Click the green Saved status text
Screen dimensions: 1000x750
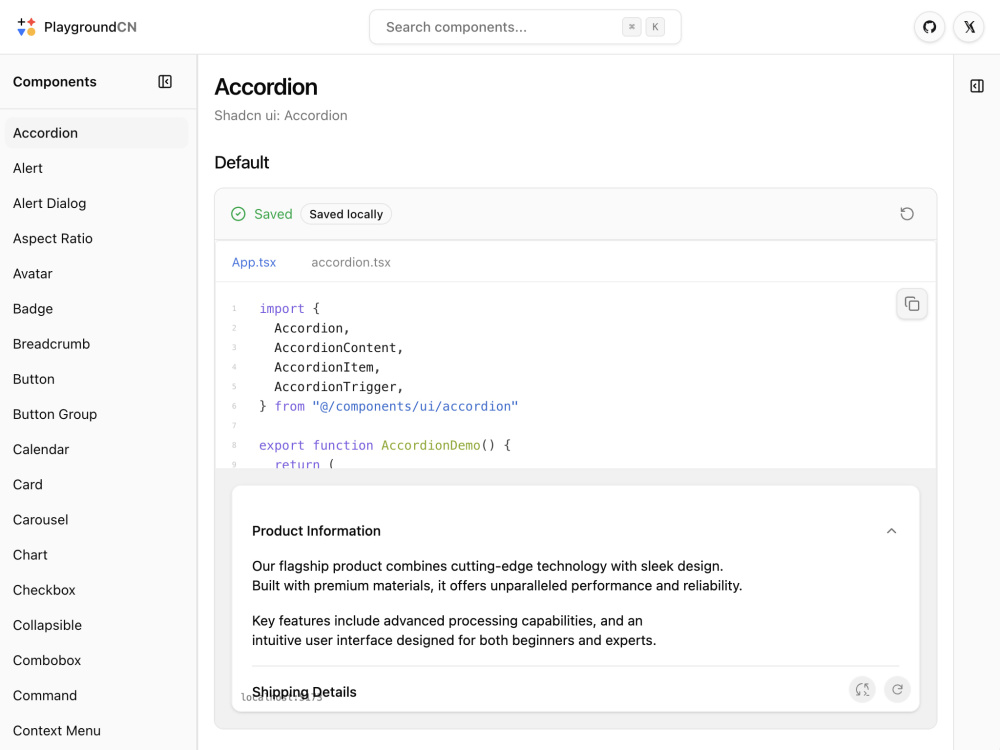point(273,214)
